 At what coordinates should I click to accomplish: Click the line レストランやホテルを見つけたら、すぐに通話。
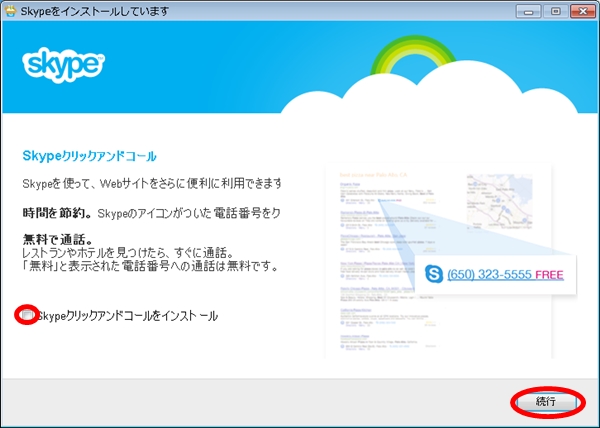(x=128, y=253)
